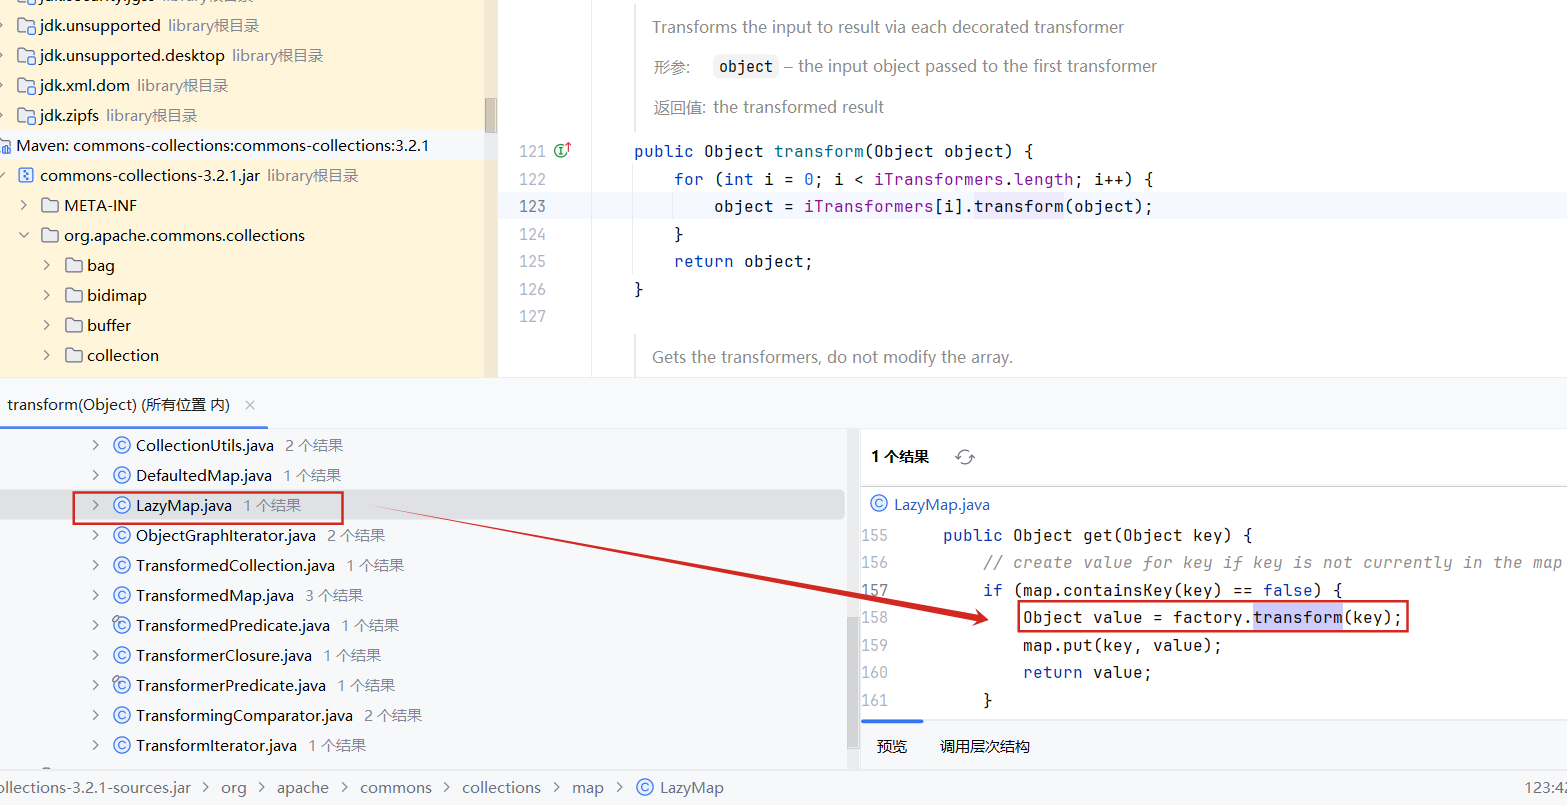Viewport: 1567px width, 805px height.
Task: Collapse the org.apache.commons.collections package
Action: pos(24,235)
